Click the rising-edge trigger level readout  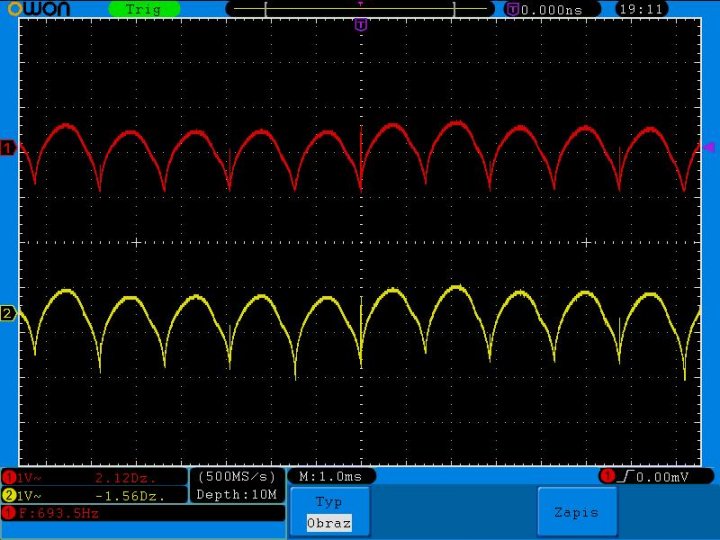tap(650, 476)
